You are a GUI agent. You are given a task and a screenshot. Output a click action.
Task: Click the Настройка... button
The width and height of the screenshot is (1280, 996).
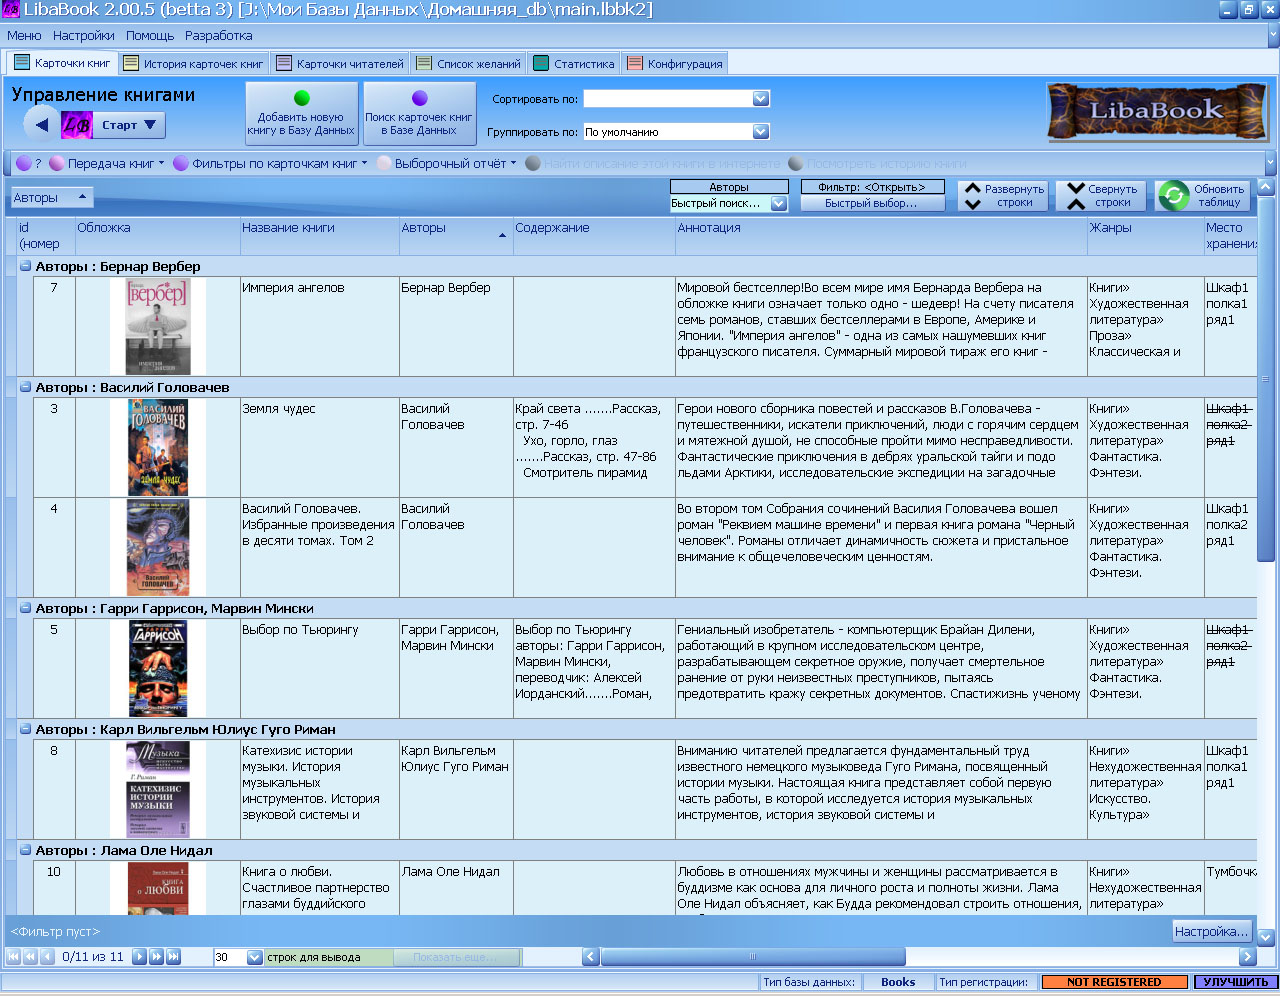click(1211, 931)
